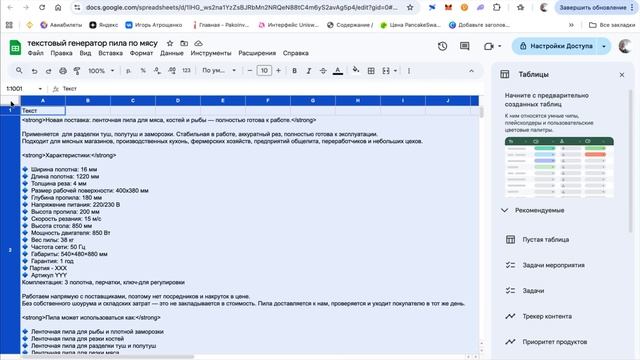
Task: Open the Инструменты menu
Action: click(211, 53)
